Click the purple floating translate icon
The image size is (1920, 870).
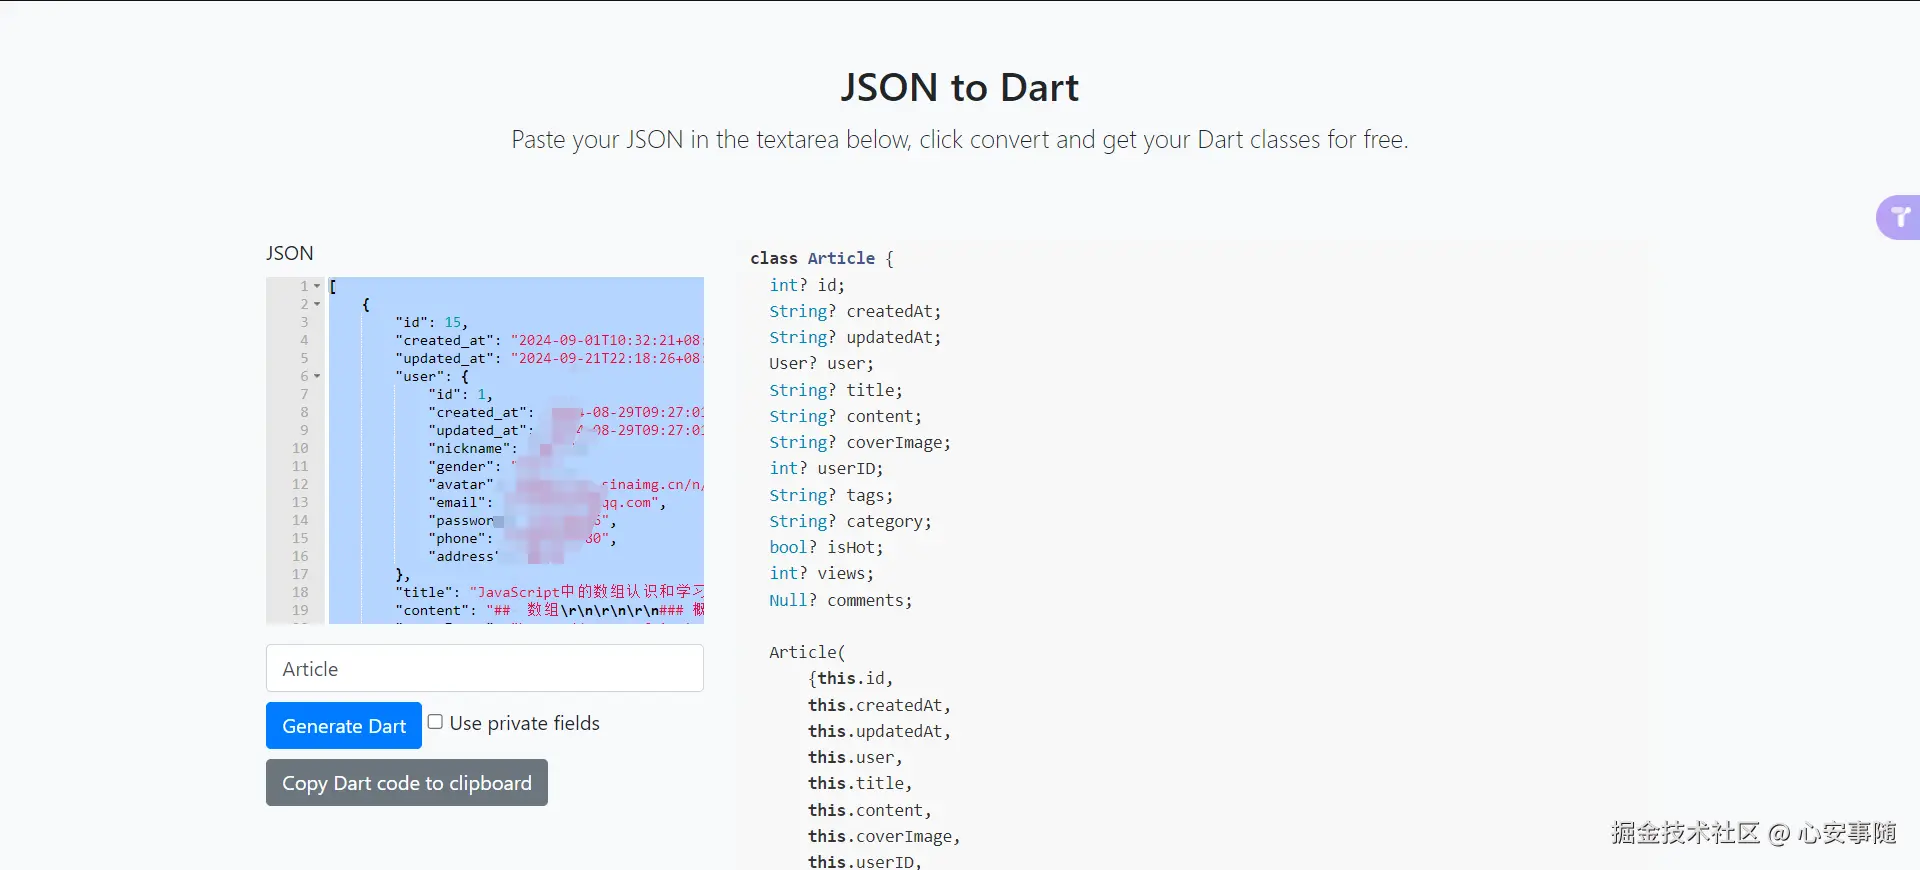[1899, 217]
